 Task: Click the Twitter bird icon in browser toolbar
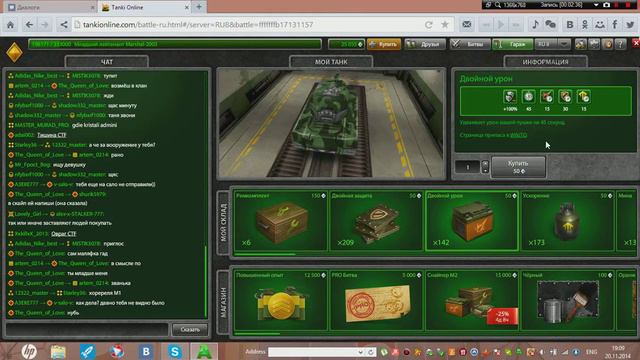coord(630,24)
